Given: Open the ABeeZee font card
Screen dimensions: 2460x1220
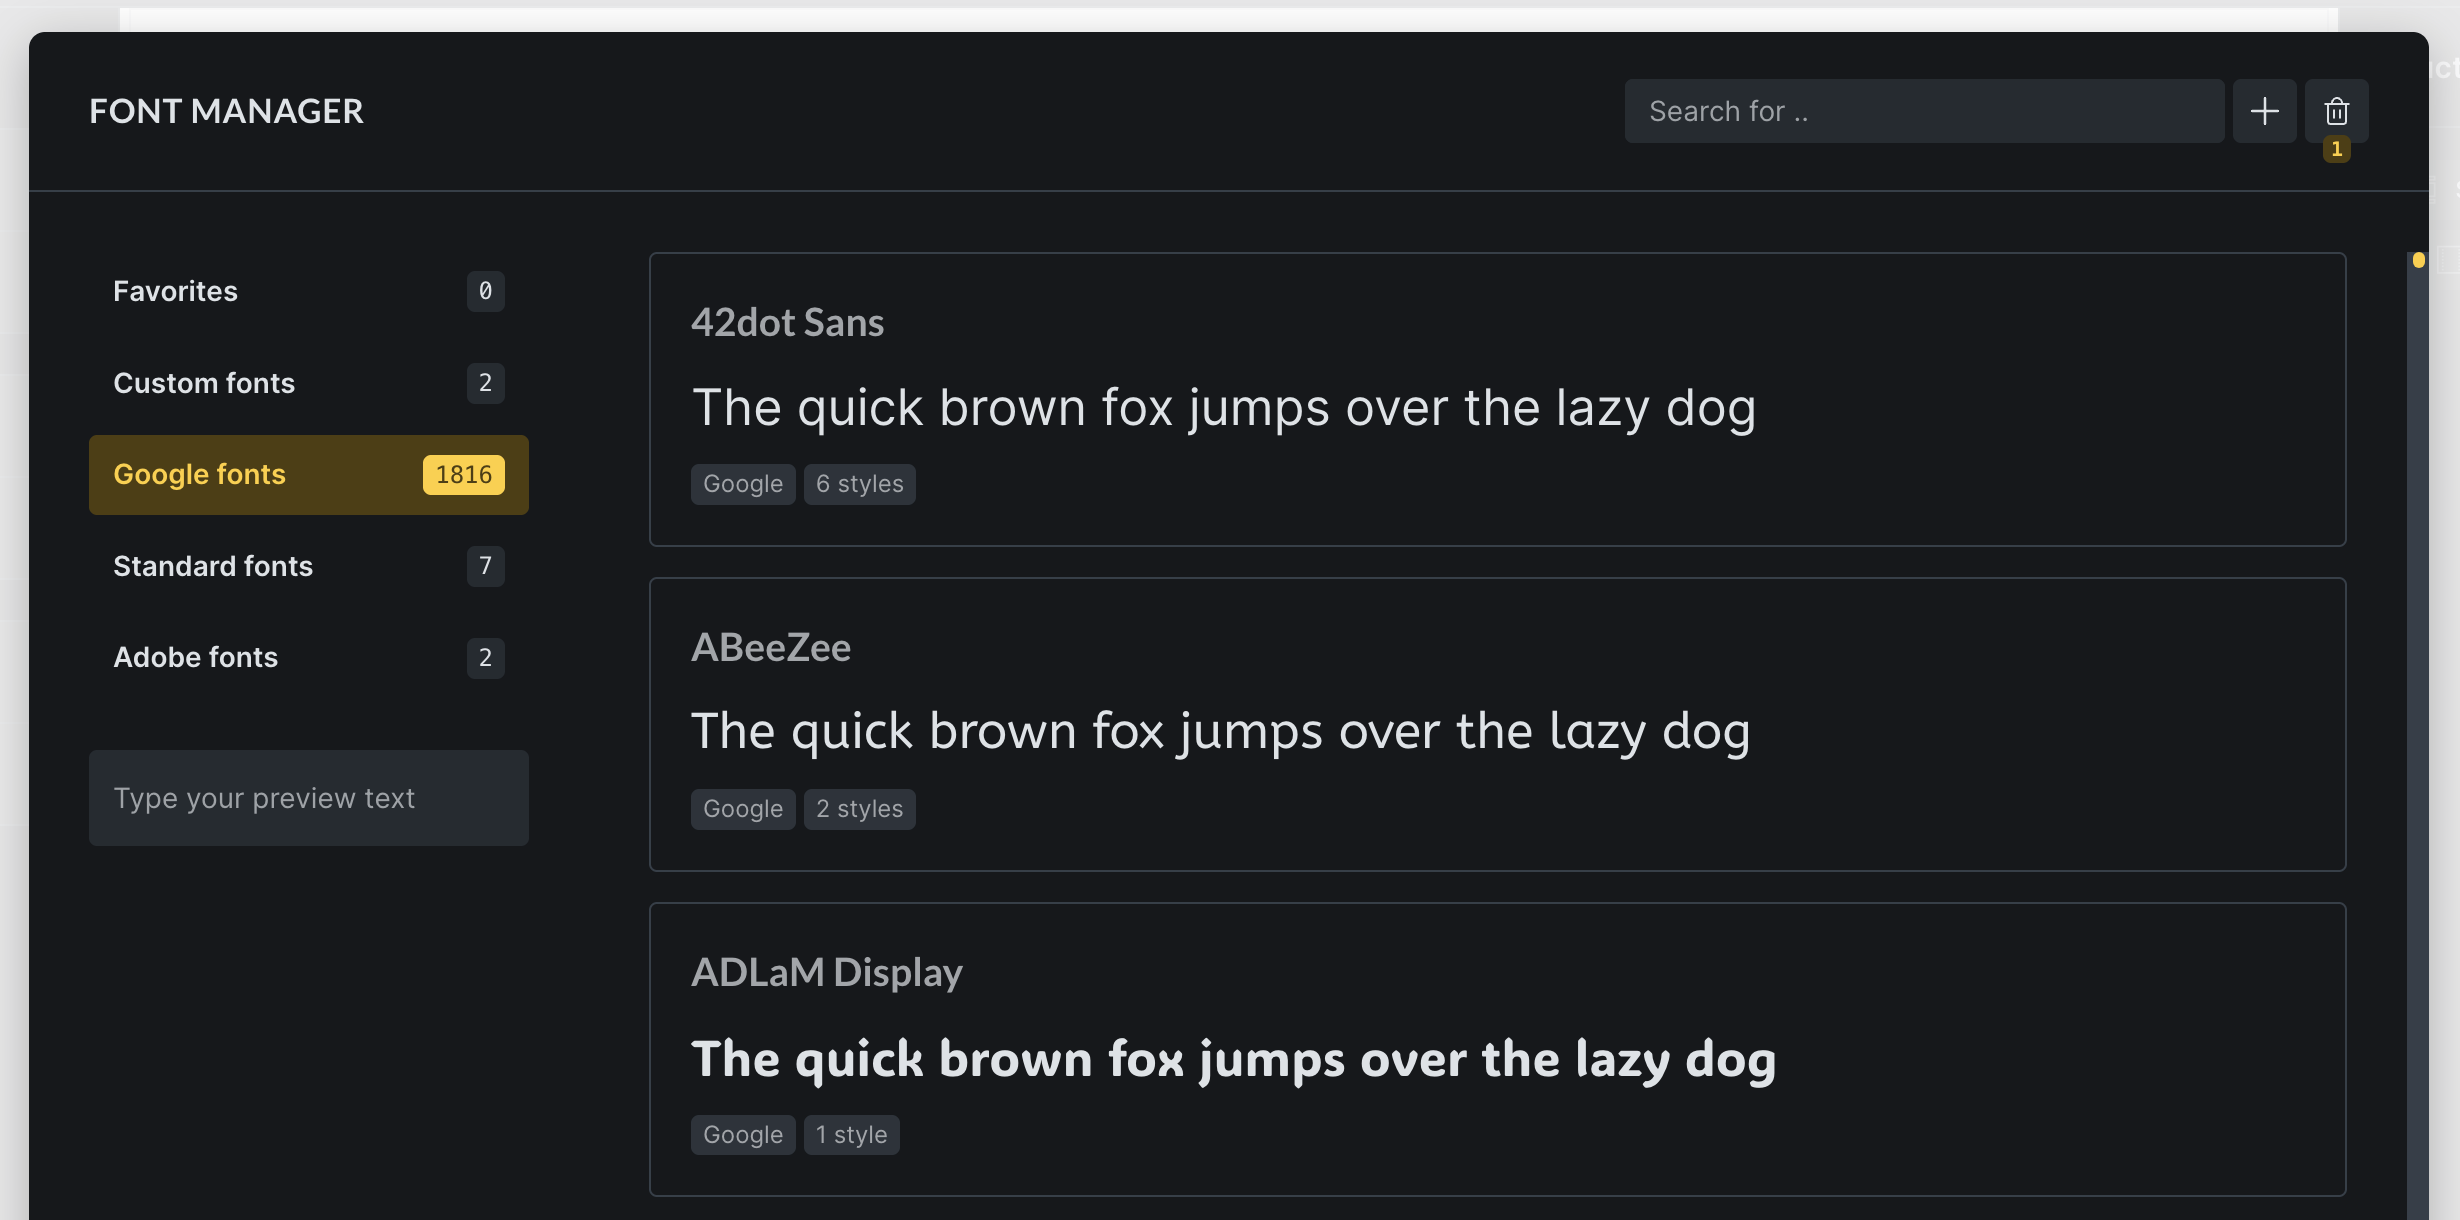Looking at the screenshot, I should pyautogui.click(x=1497, y=724).
